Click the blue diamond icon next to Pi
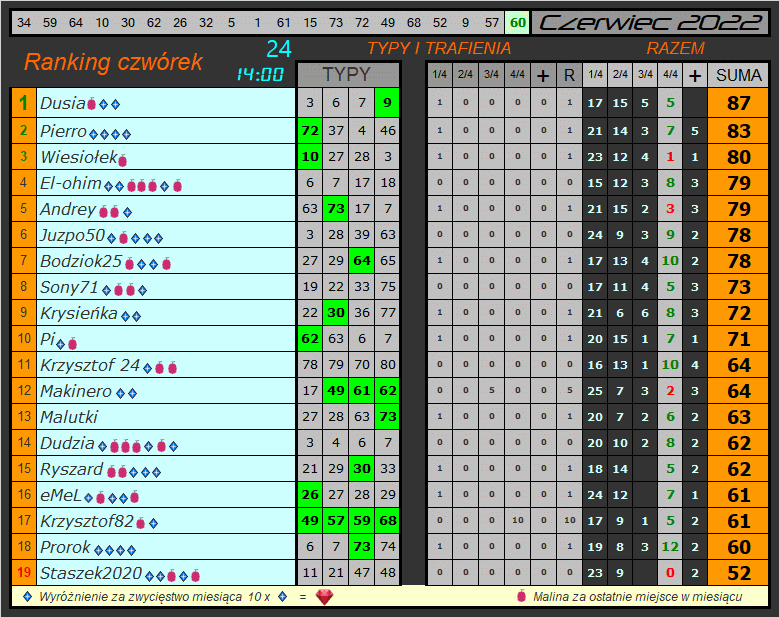Screen dimensions: 779x617 61,343
